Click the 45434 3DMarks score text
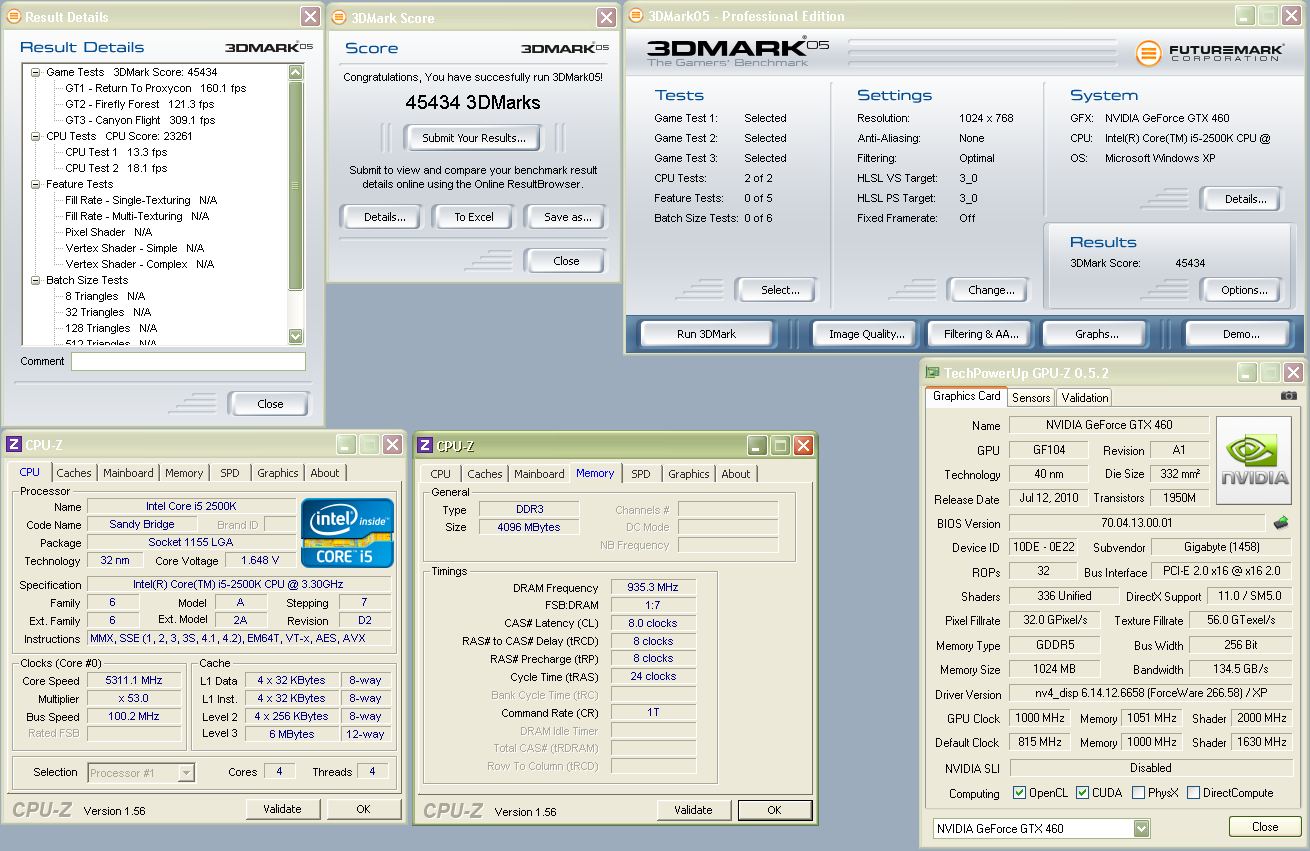The width and height of the screenshot is (1310, 851). click(473, 102)
